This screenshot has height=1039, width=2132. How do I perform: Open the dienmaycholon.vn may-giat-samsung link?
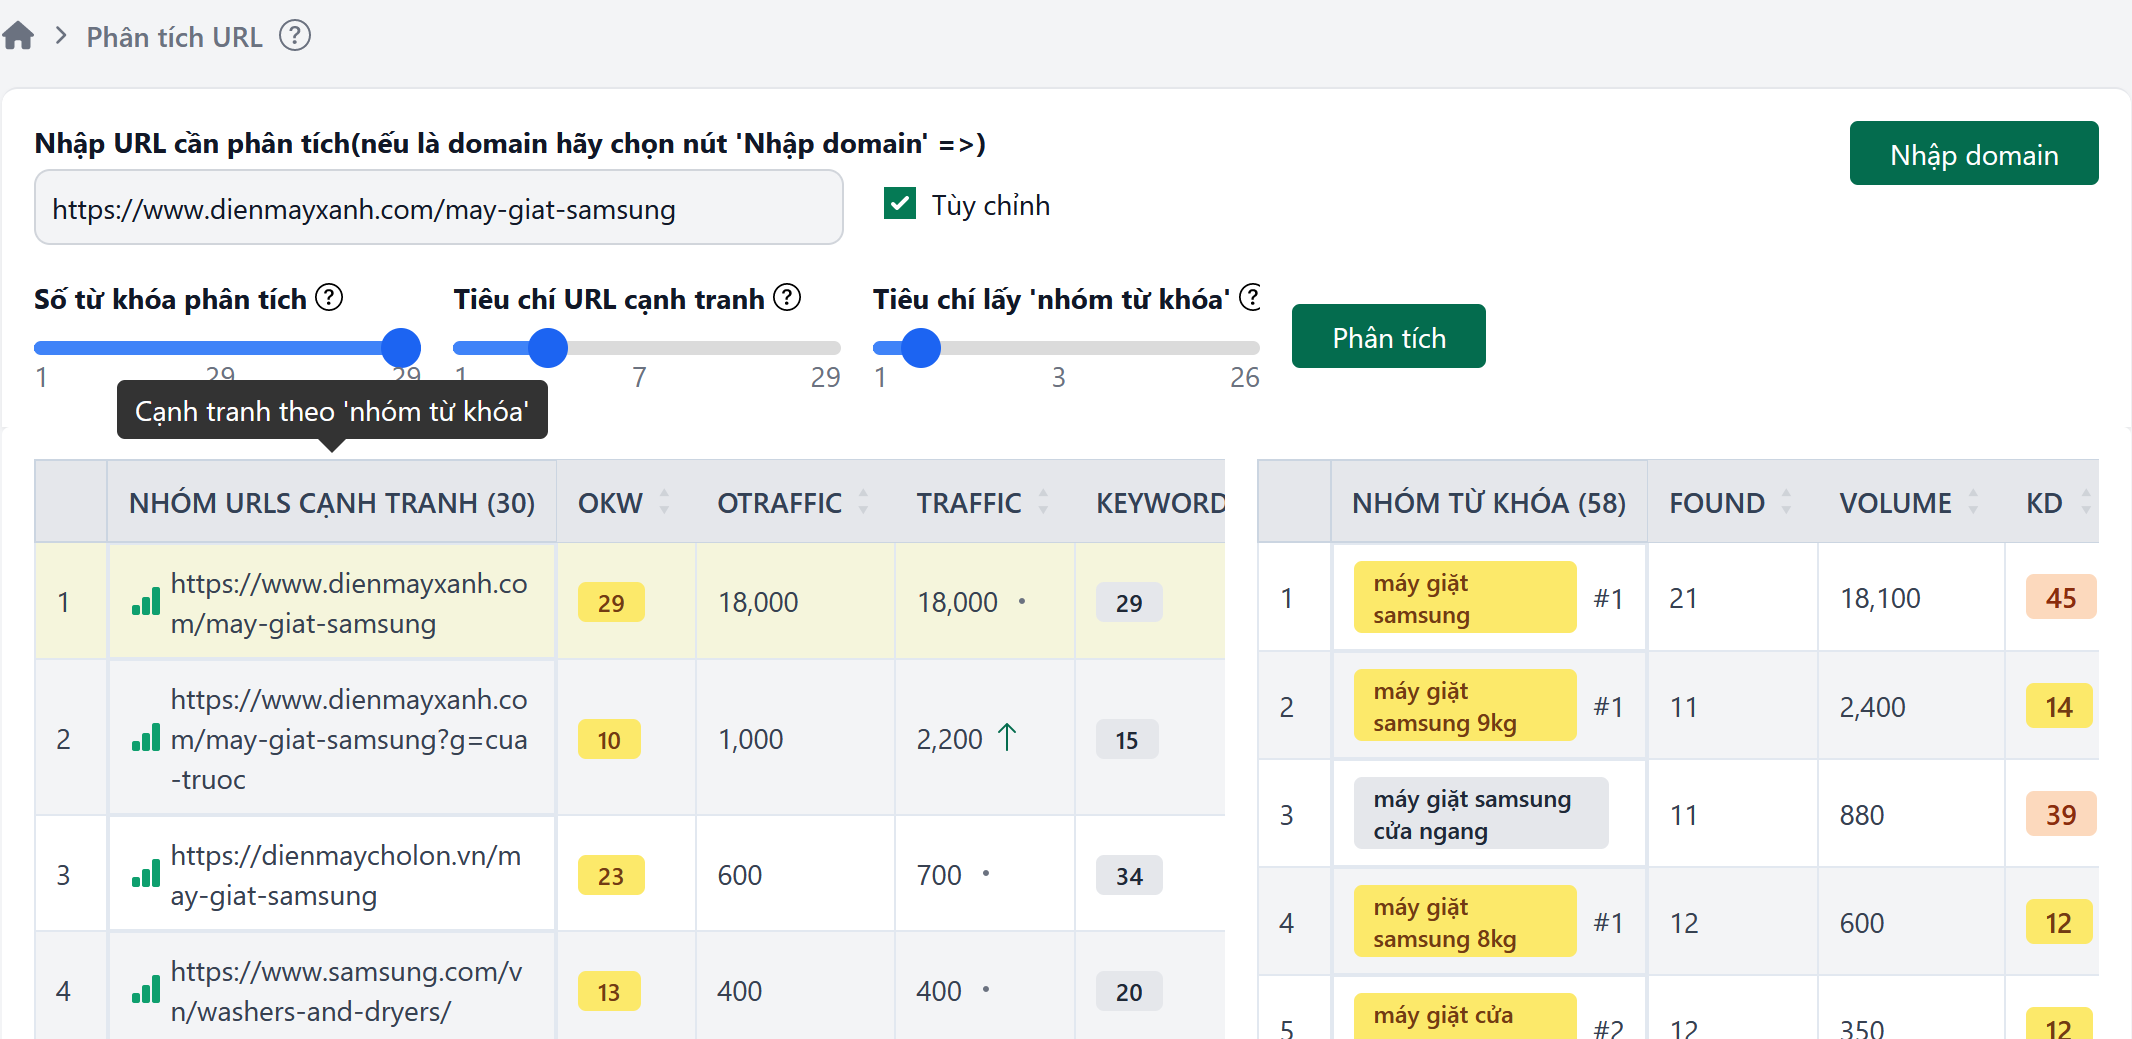(345, 875)
